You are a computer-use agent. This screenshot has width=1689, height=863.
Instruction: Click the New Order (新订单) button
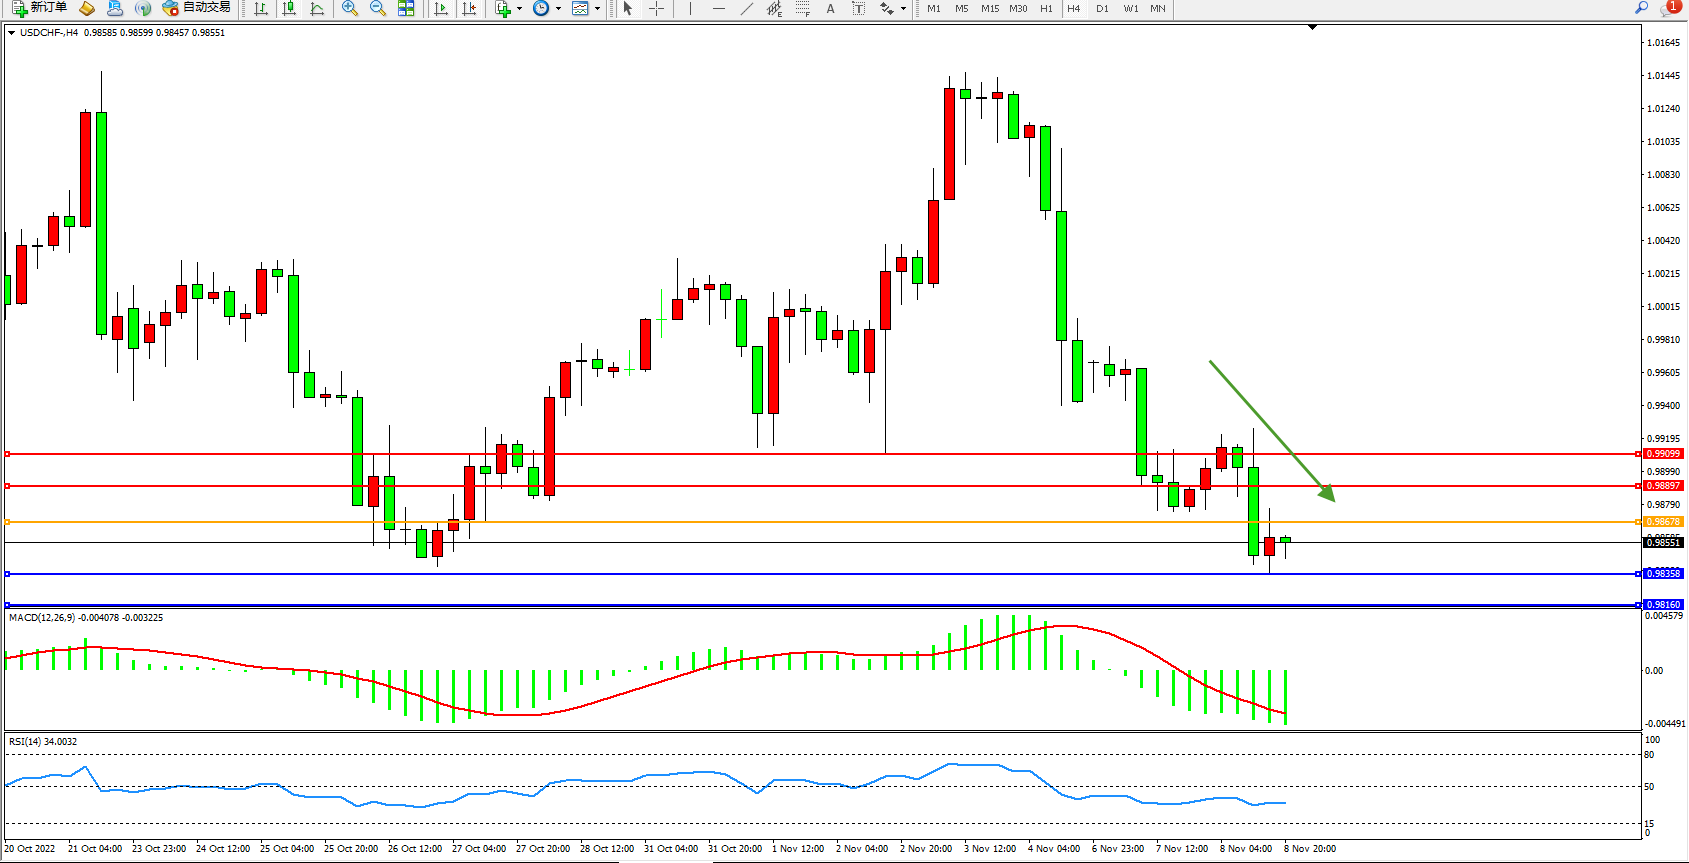click(x=40, y=8)
